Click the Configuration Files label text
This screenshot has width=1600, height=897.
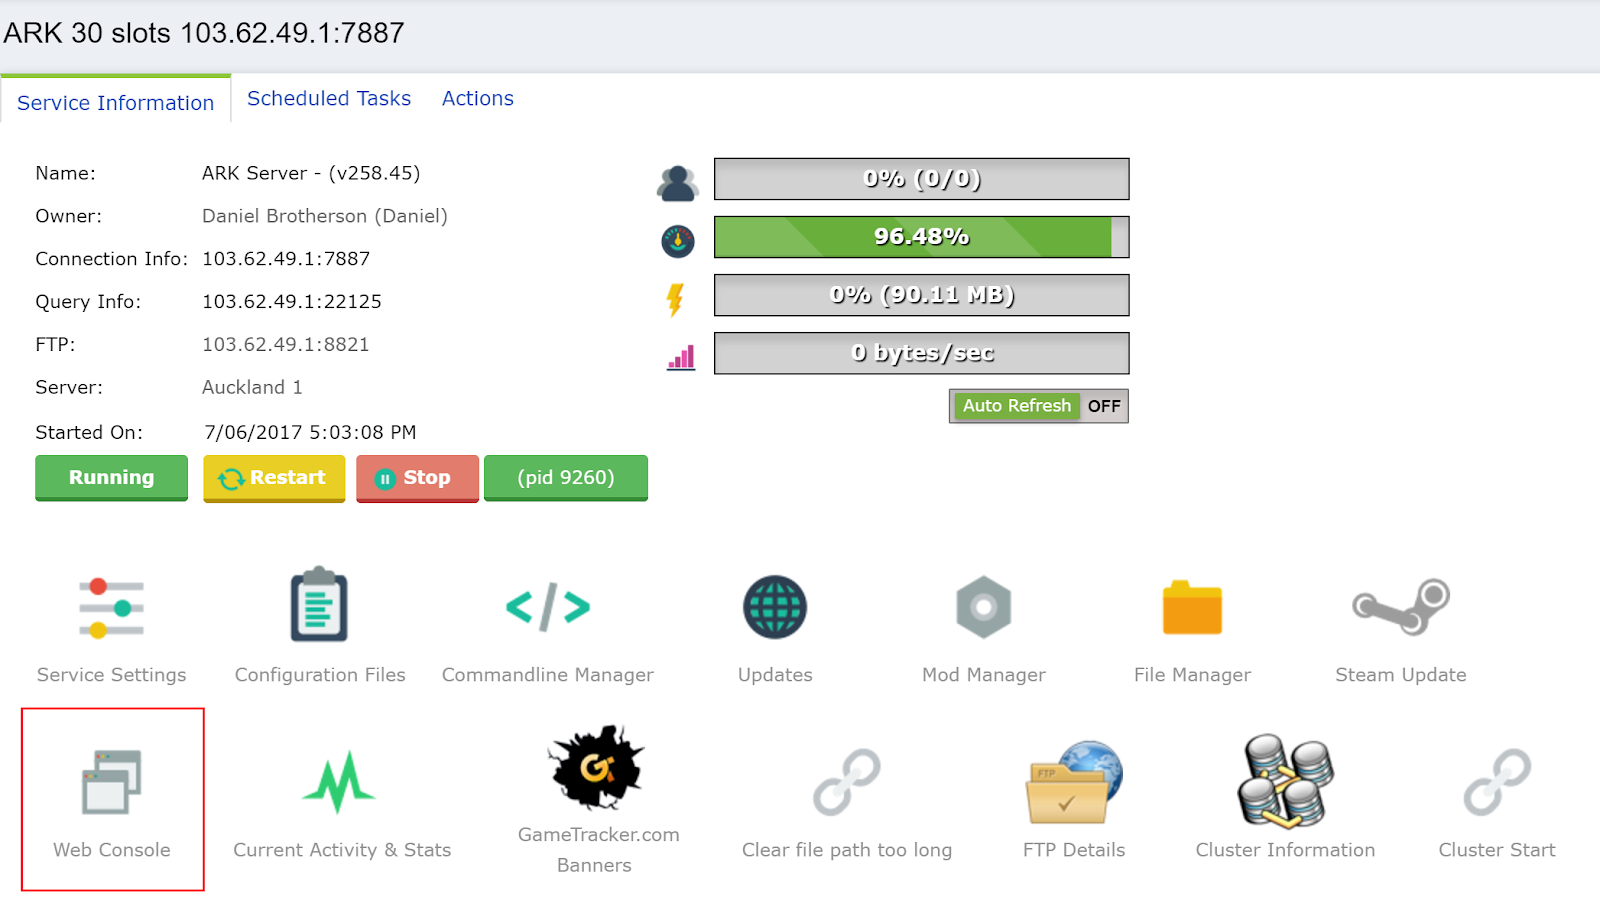320,675
